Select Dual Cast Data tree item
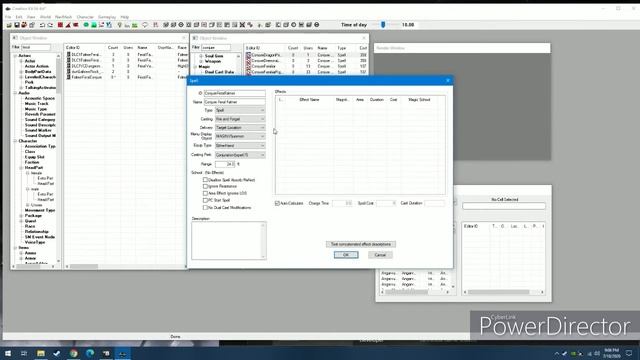This screenshot has width=640, height=360. coord(219,72)
